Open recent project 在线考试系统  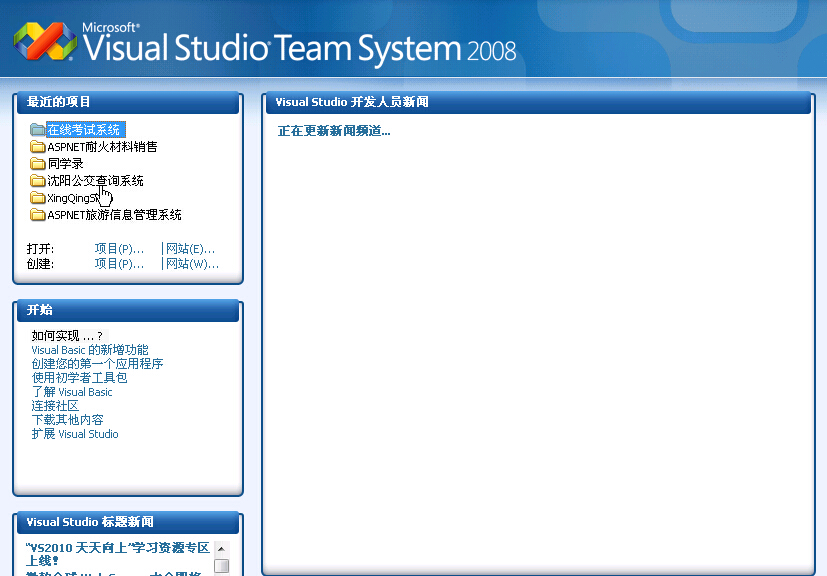(84, 130)
